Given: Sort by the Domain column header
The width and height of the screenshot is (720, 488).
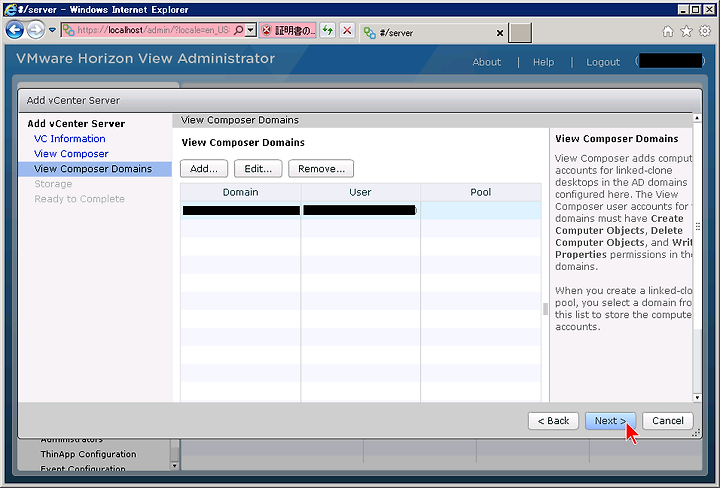Looking at the screenshot, I should (241, 192).
